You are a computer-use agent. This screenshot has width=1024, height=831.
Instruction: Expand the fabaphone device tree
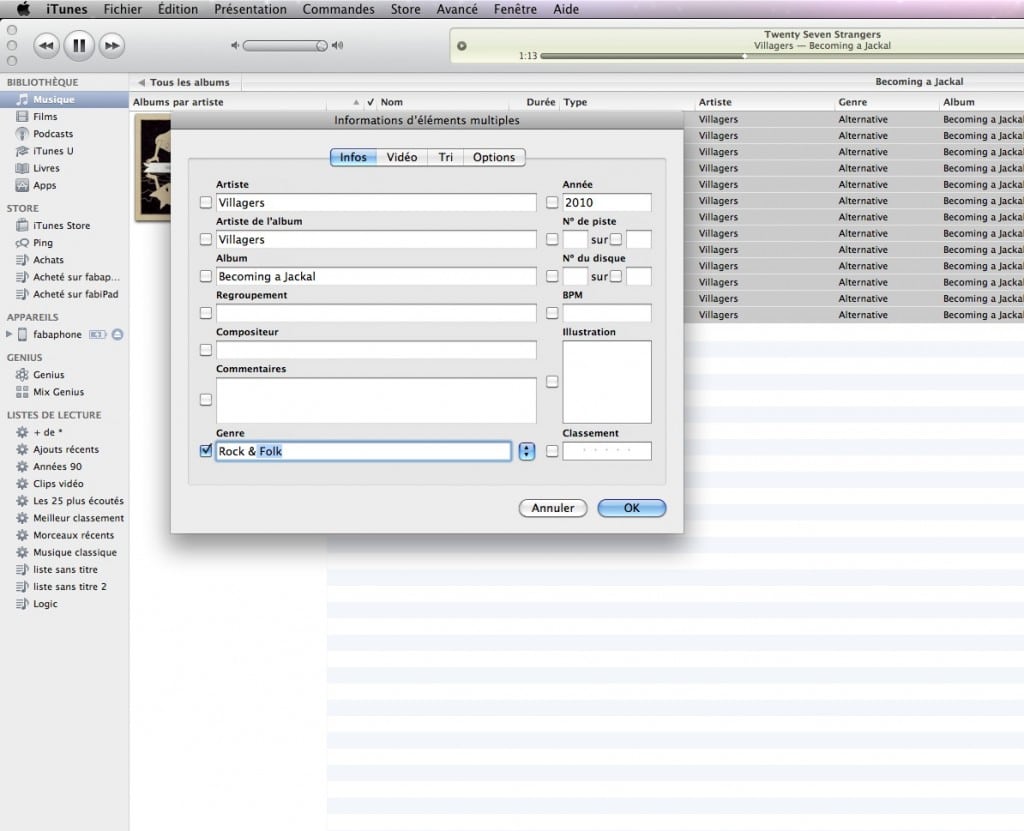8,334
